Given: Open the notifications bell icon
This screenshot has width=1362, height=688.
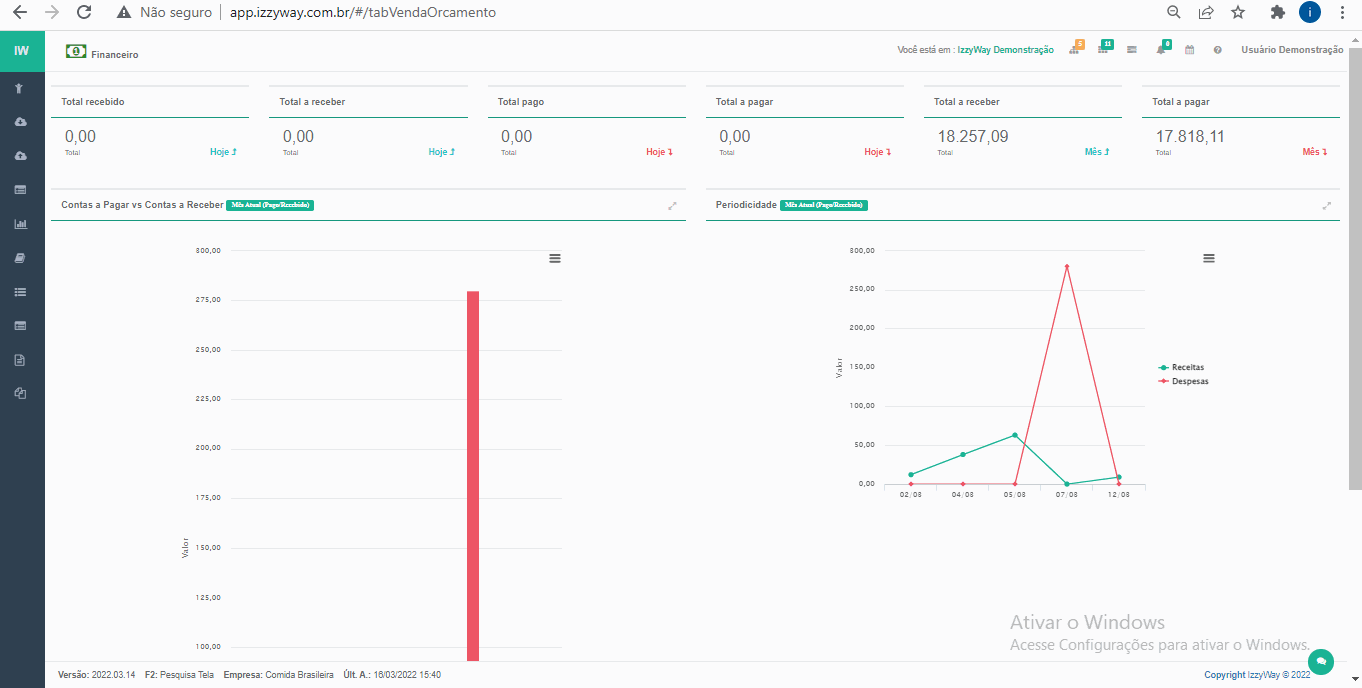Looking at the screenshot, I should (x=1161, y=50).
